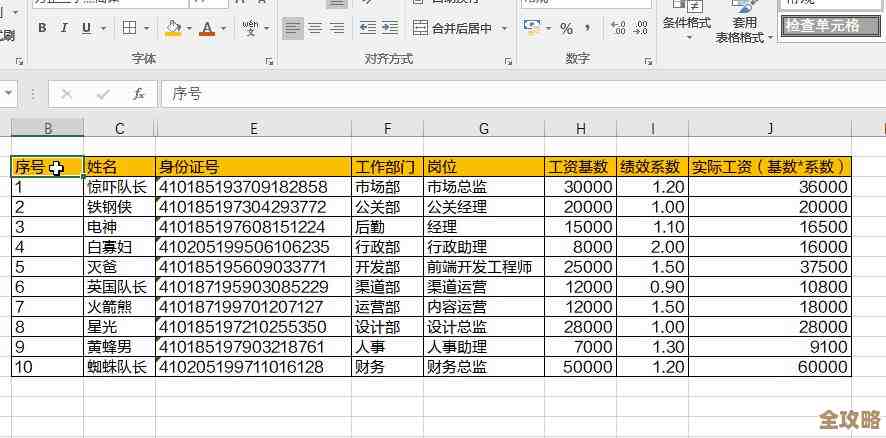Select the 姓名 header cell
The width and height of the screenshot is (886, 438).
[120, 167]
